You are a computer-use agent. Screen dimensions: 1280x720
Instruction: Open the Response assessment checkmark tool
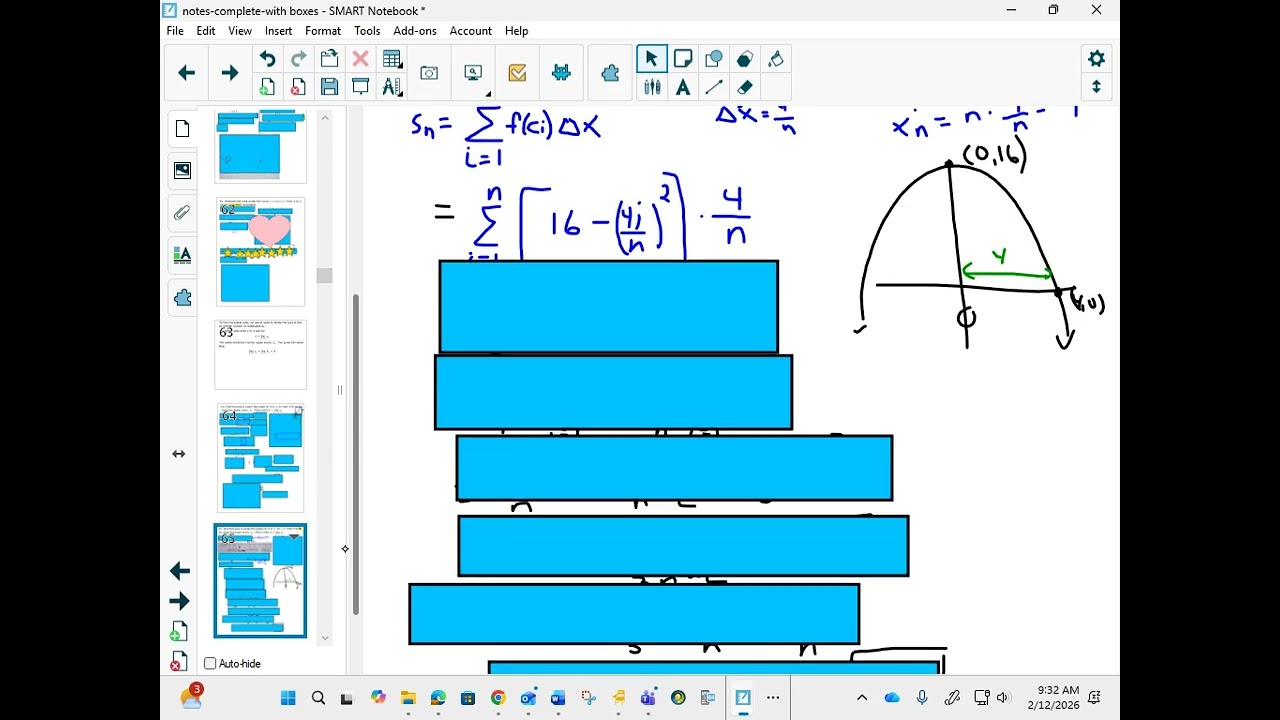pos(517,73)
